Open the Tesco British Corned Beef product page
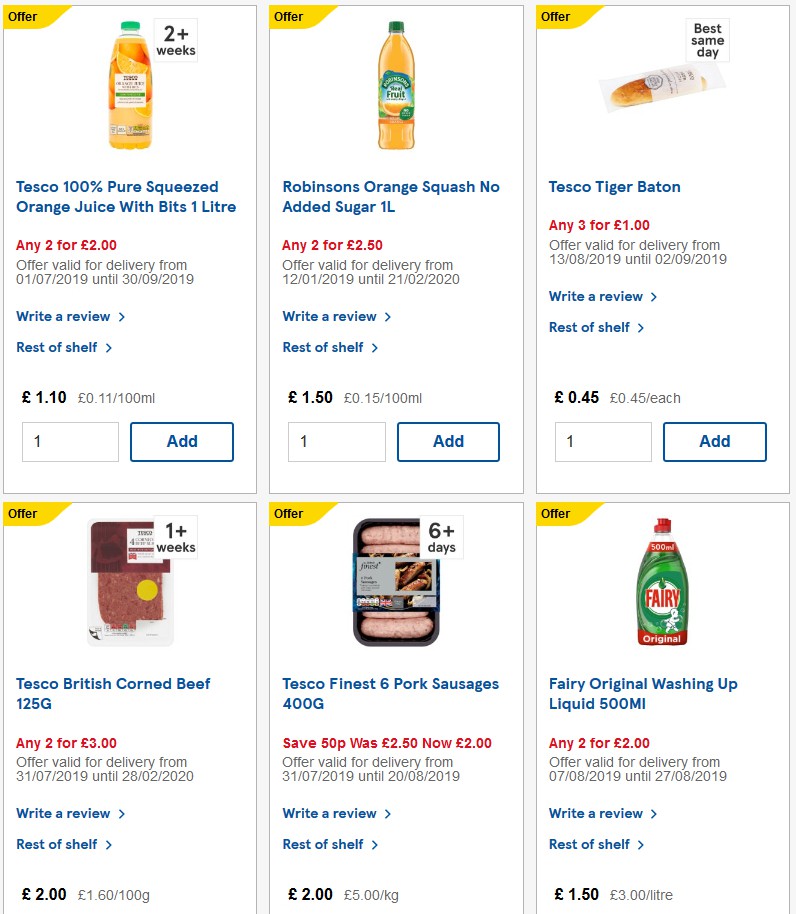Screen dimensions: 796x914 click(x=113, y=694)
